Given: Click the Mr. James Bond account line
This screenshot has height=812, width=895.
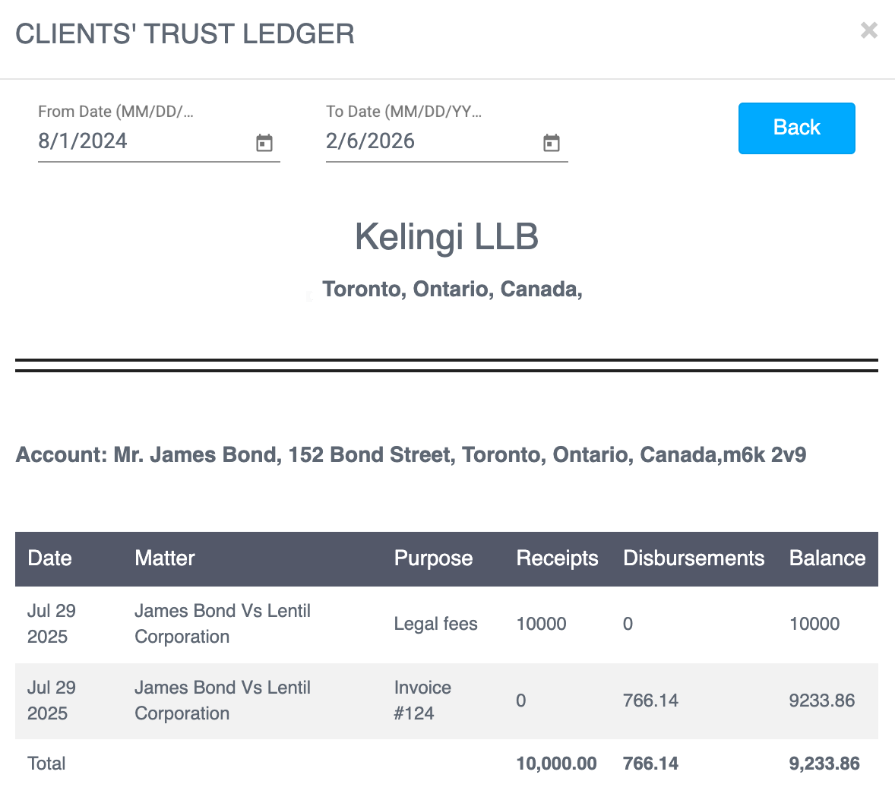Looking at the screenshot, I should 411,455.
